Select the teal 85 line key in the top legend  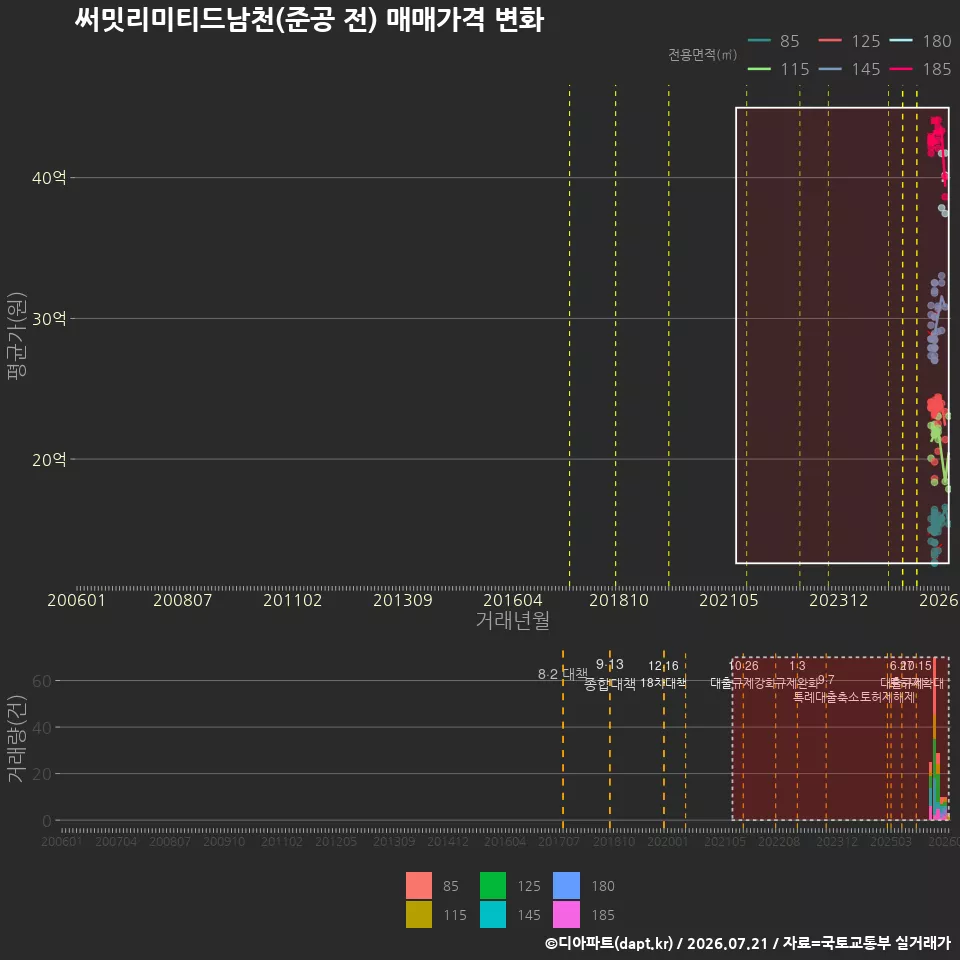(760, 41)
